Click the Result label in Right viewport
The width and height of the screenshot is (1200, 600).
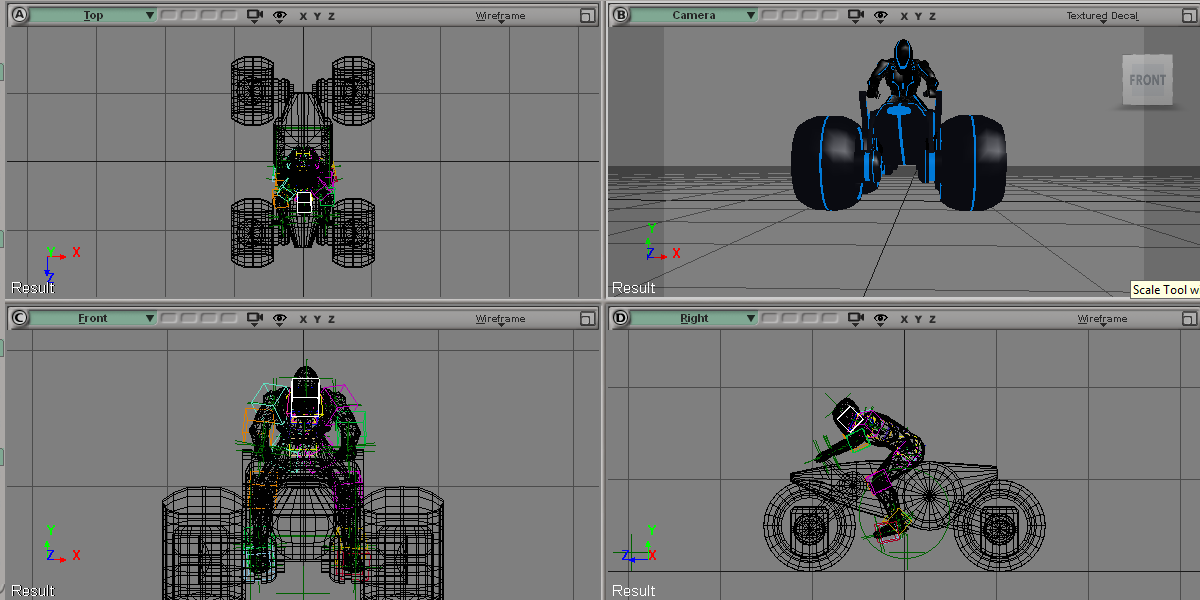click(634, 591)
